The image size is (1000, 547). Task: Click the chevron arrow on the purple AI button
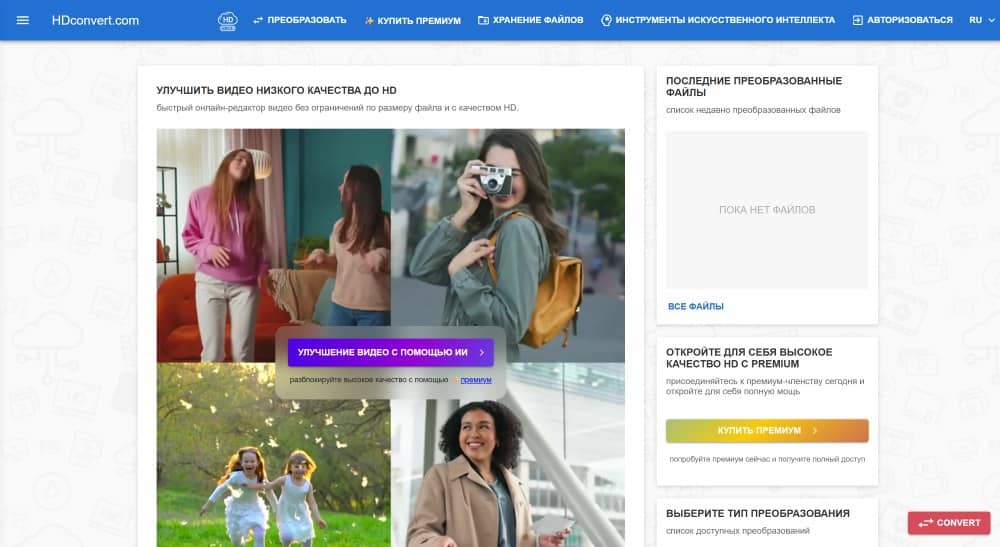tap(482, 352)
